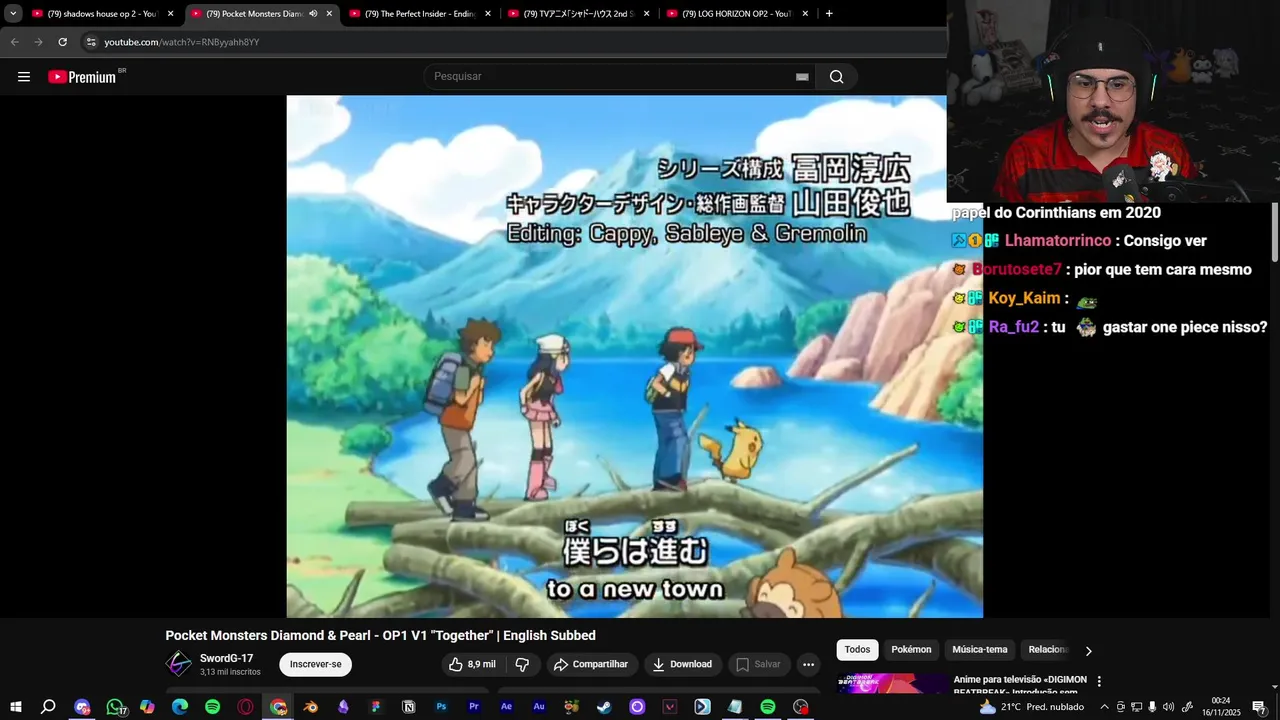The image size is (1280, 720).
Task: Pause the Pokémon video player
Action: click(634, 356)
